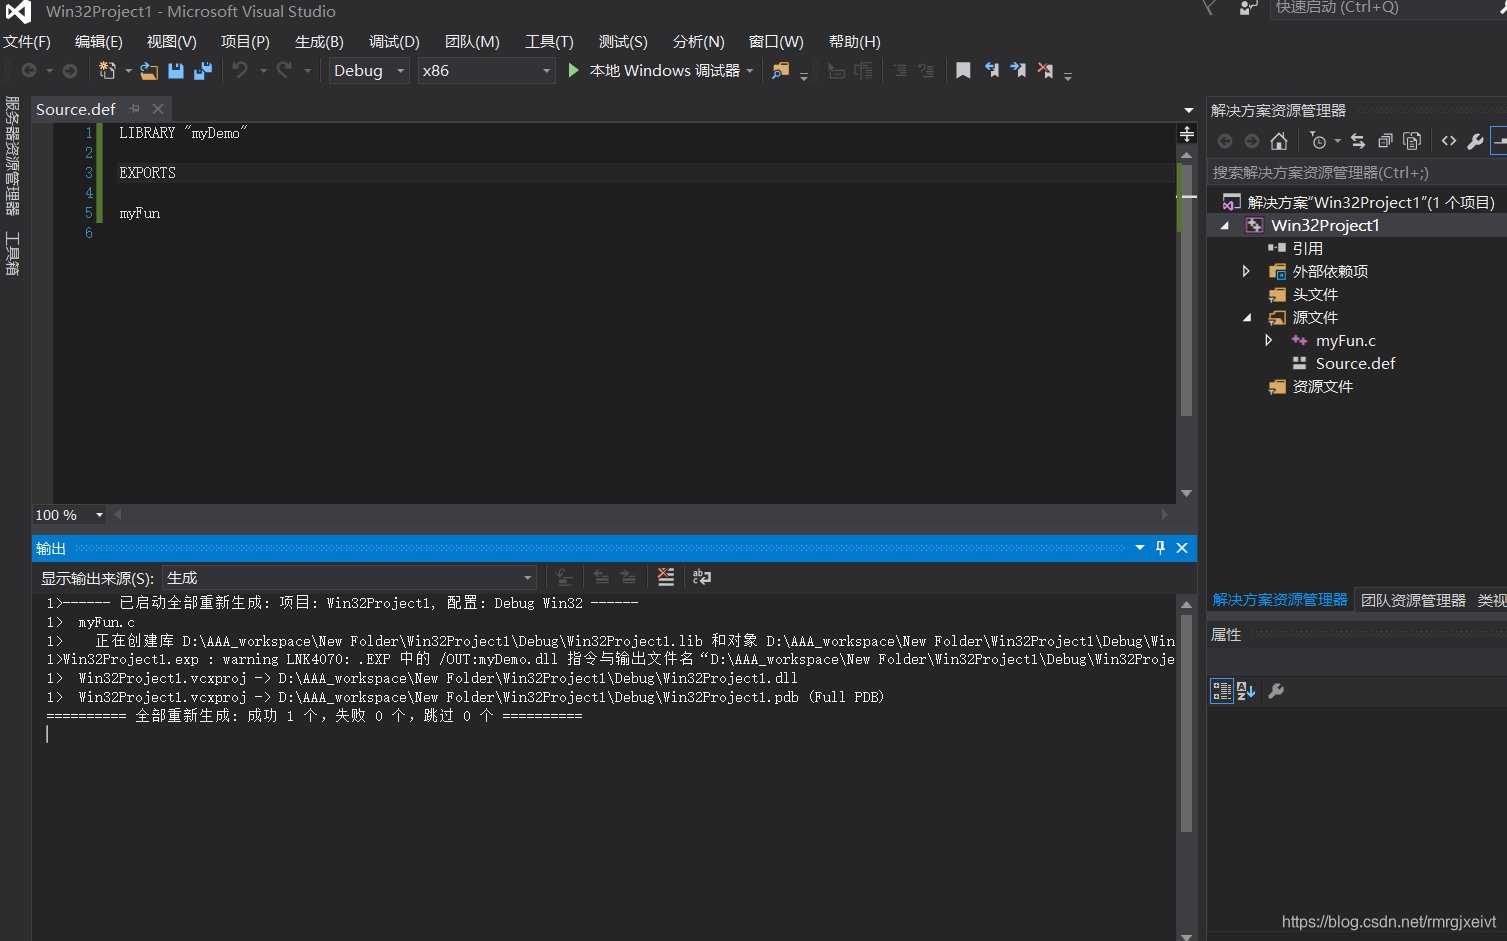Open the 生成(B) menu
1507x941 pixels.
point(319,42)
